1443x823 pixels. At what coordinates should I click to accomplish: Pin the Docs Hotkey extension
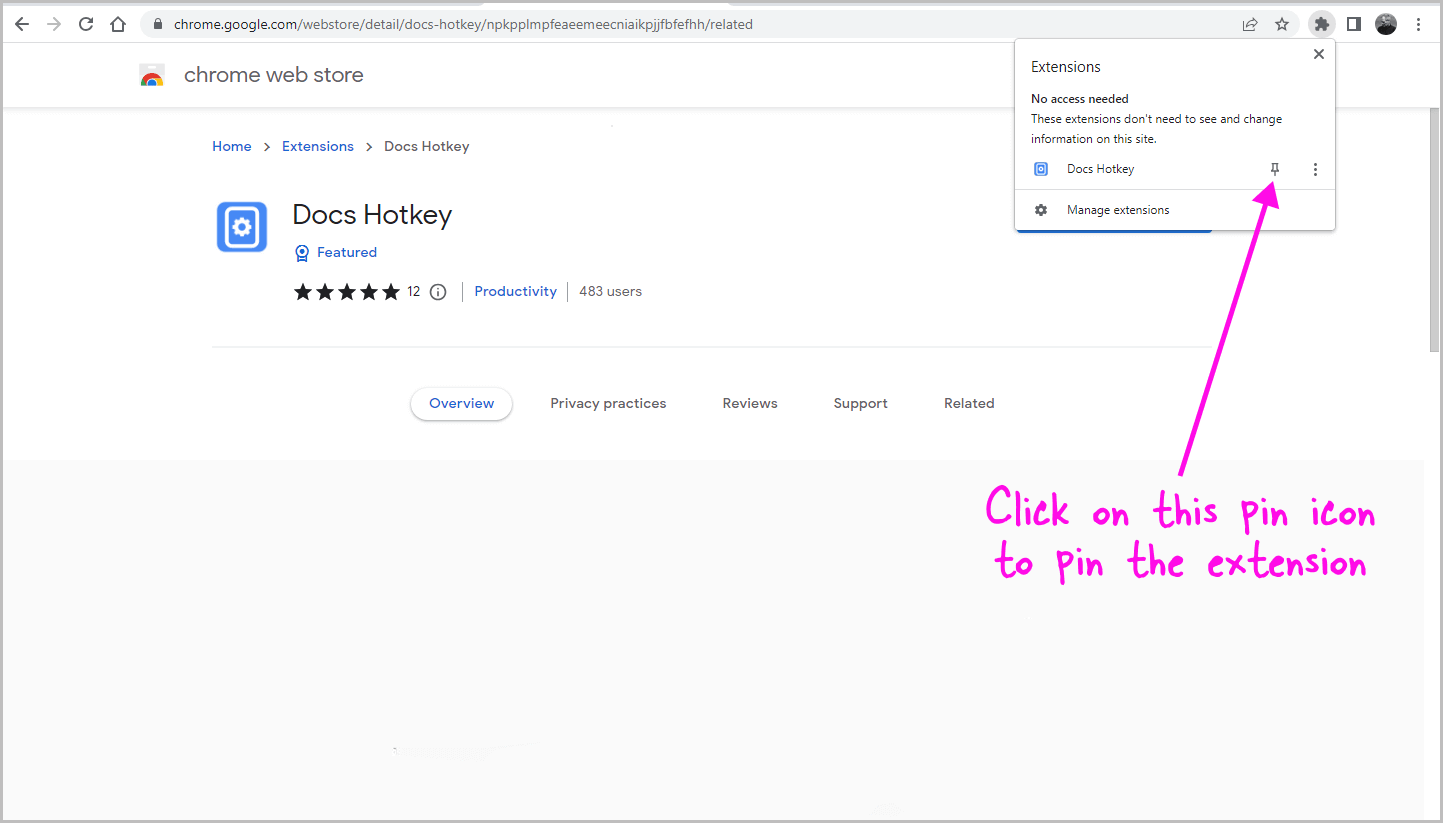point(1274,169)
